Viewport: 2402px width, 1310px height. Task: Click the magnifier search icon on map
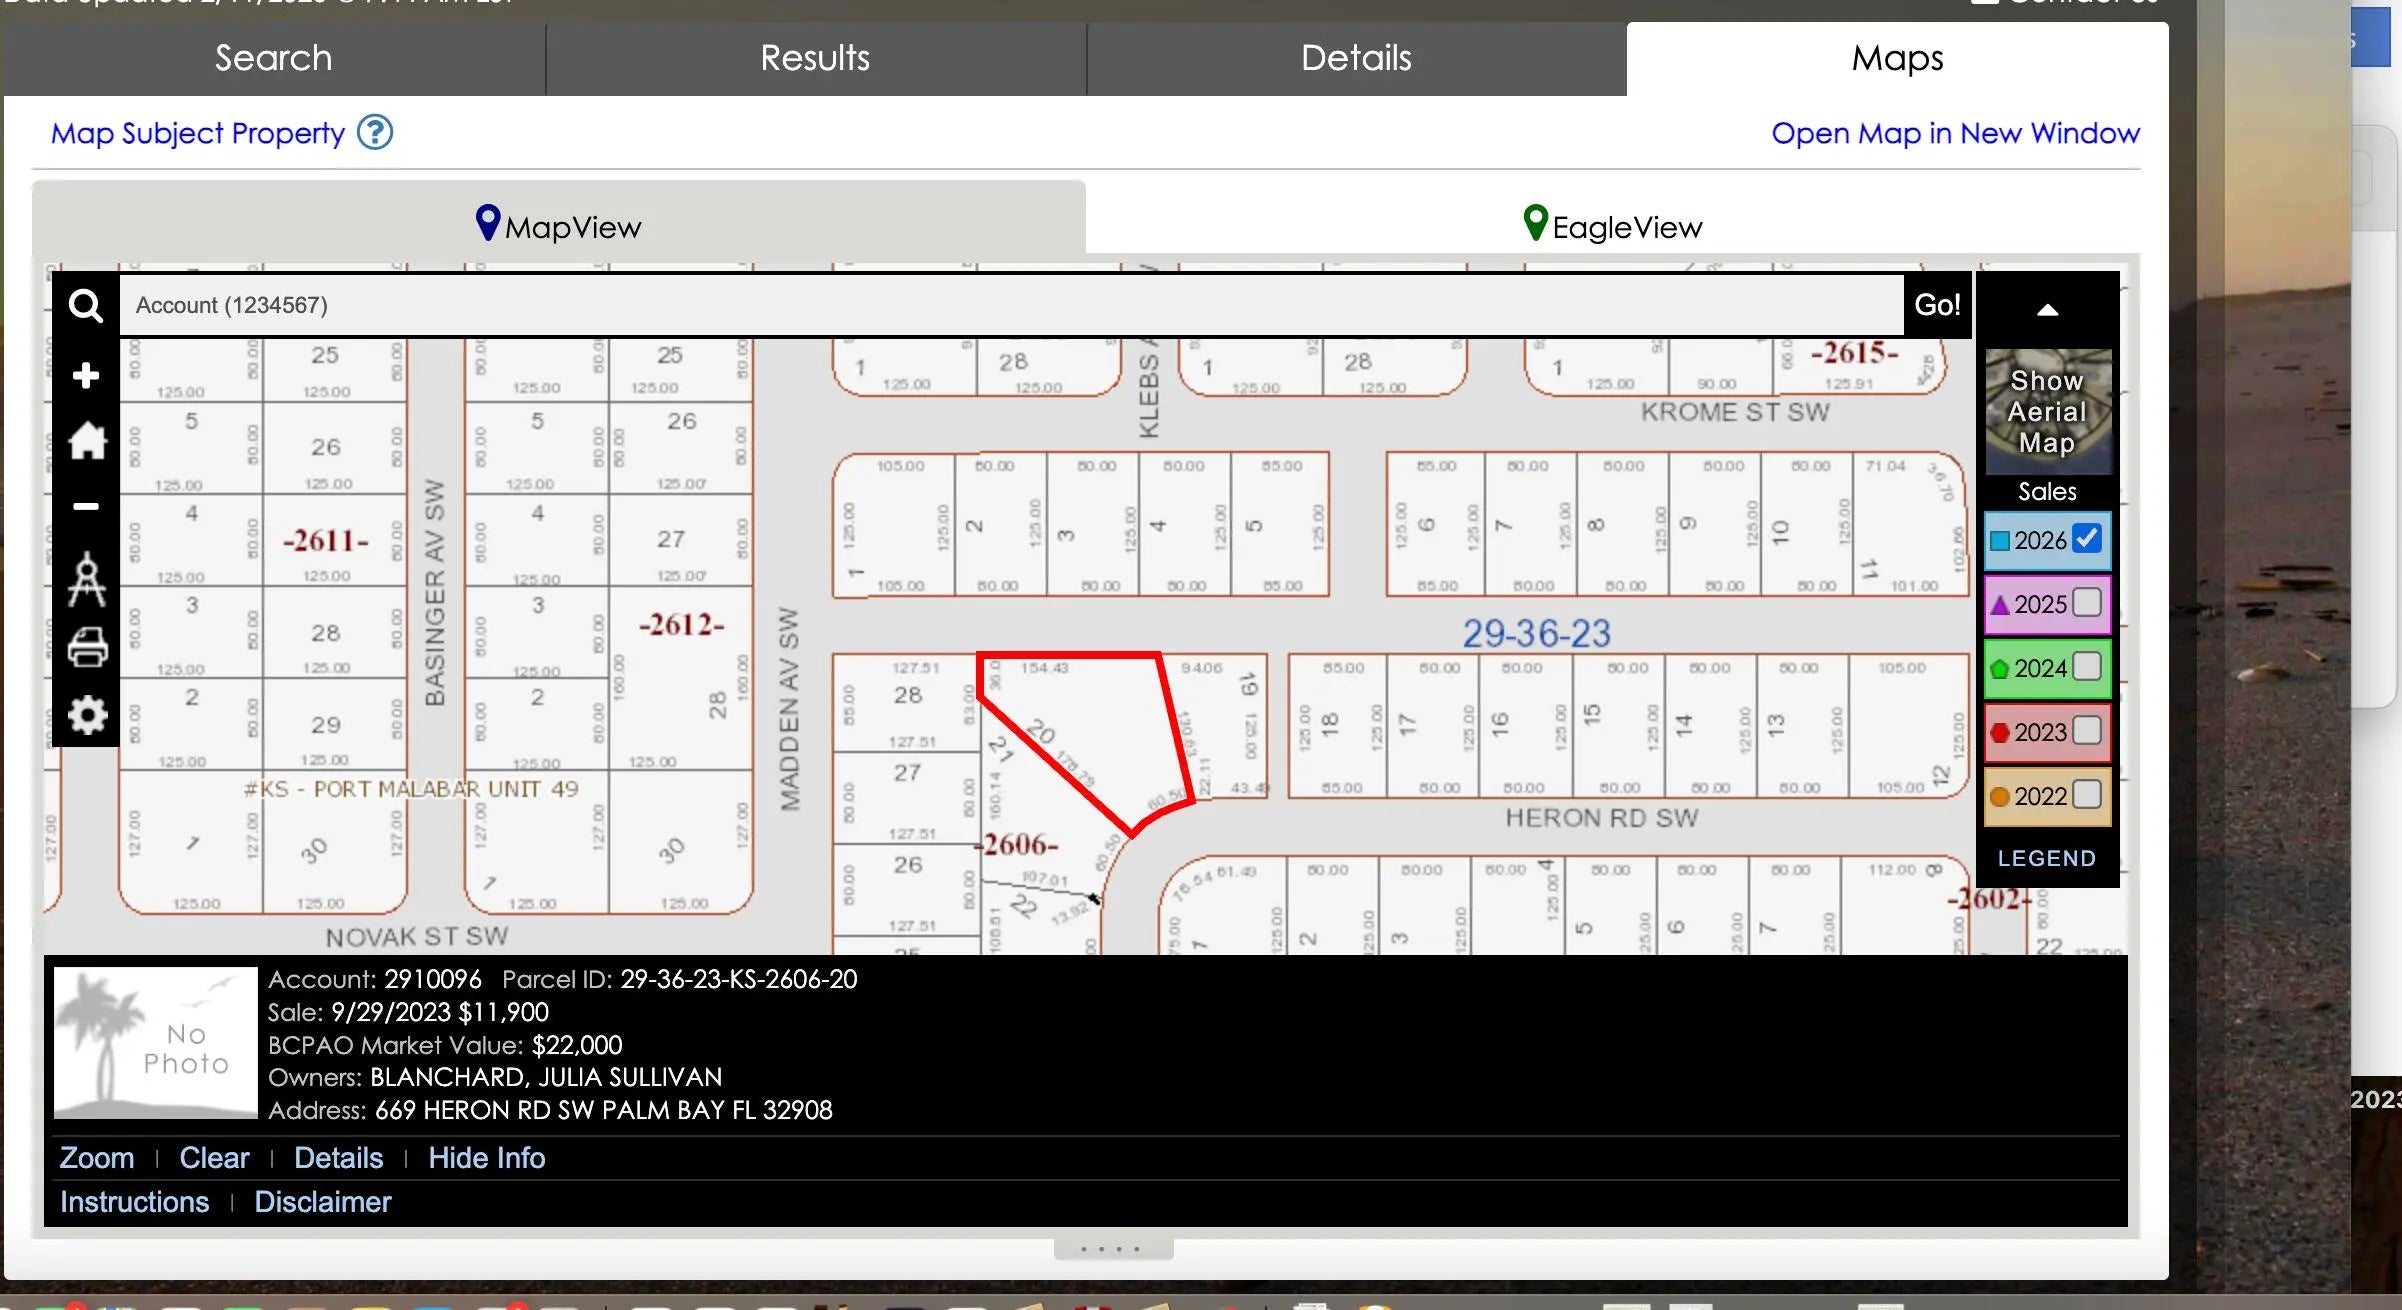click(86, 306)
